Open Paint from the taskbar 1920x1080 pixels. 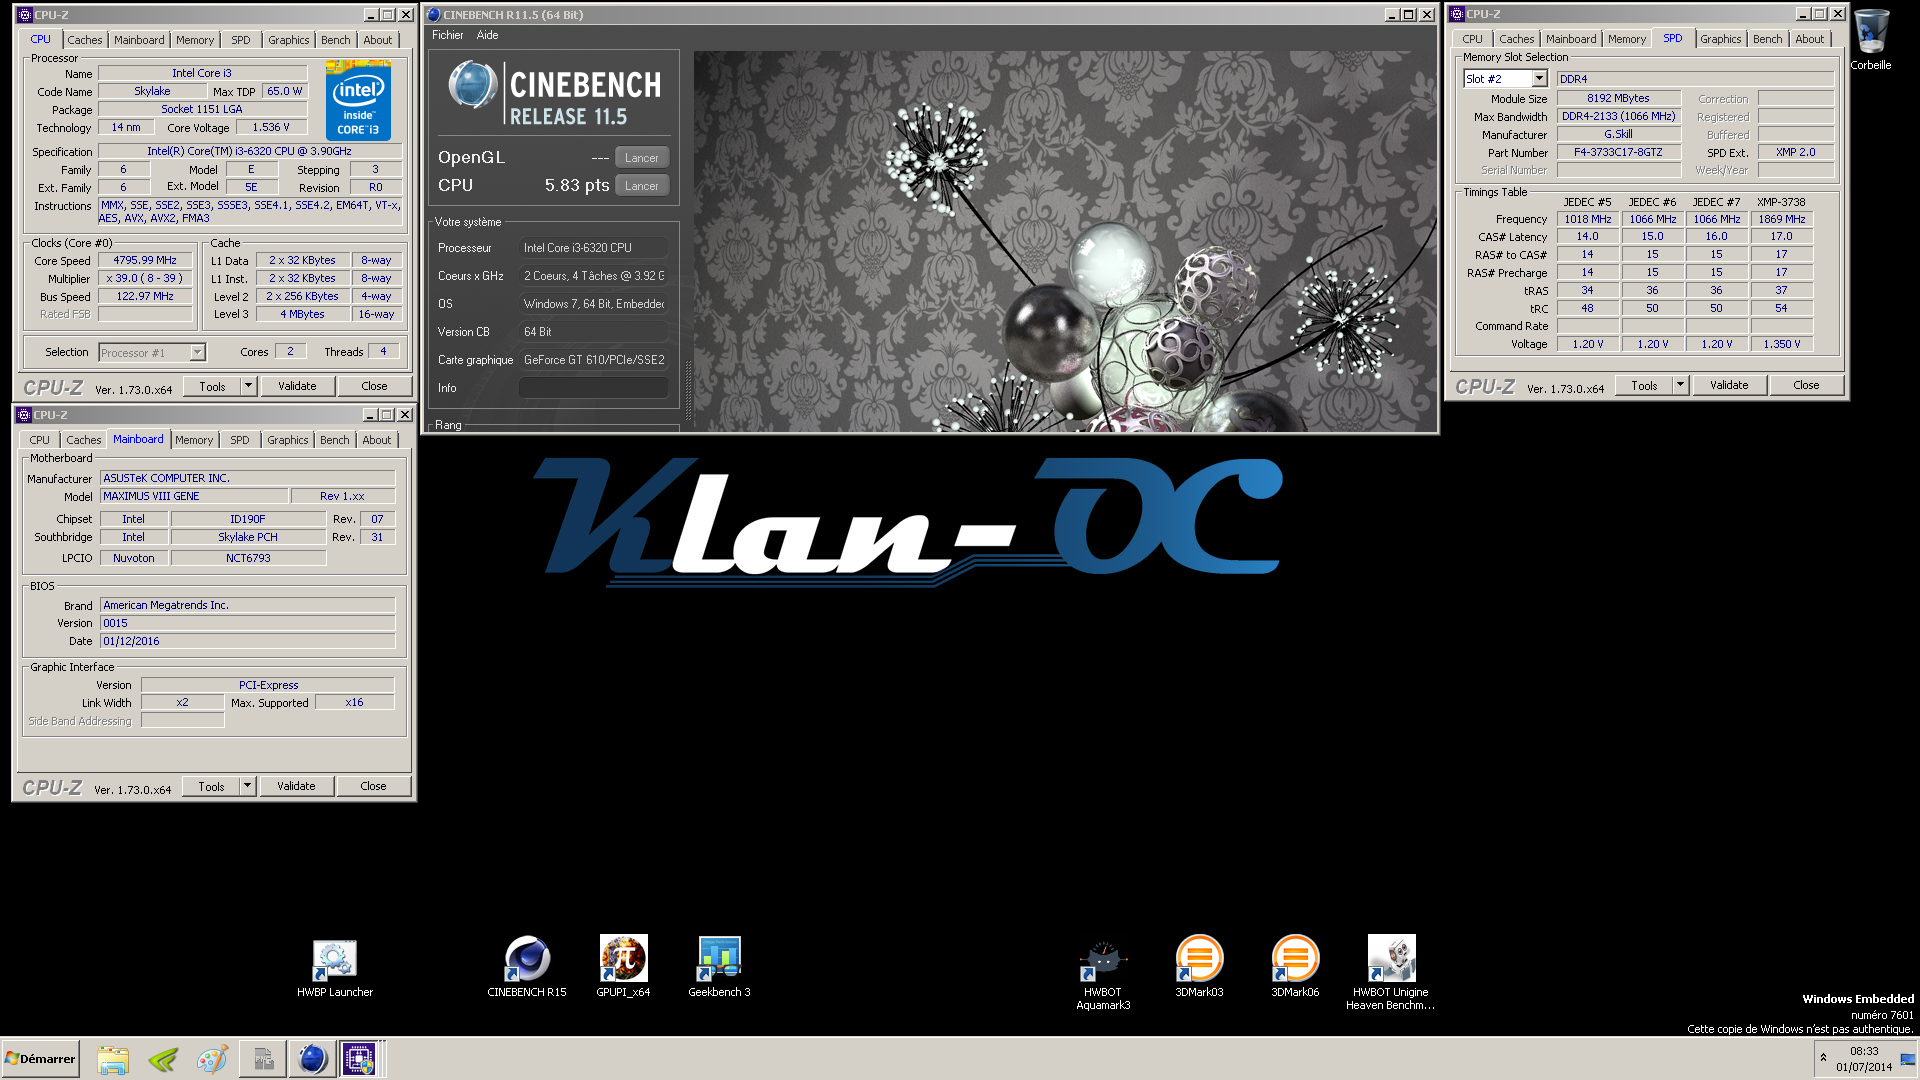coord(212,1059)
